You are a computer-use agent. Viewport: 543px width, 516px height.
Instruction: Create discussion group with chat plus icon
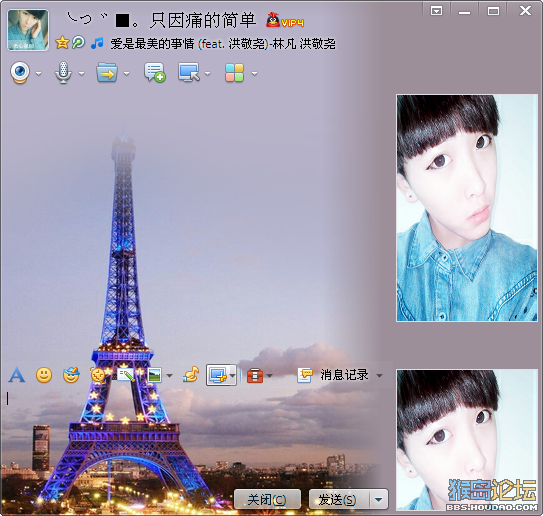(154, 73)
